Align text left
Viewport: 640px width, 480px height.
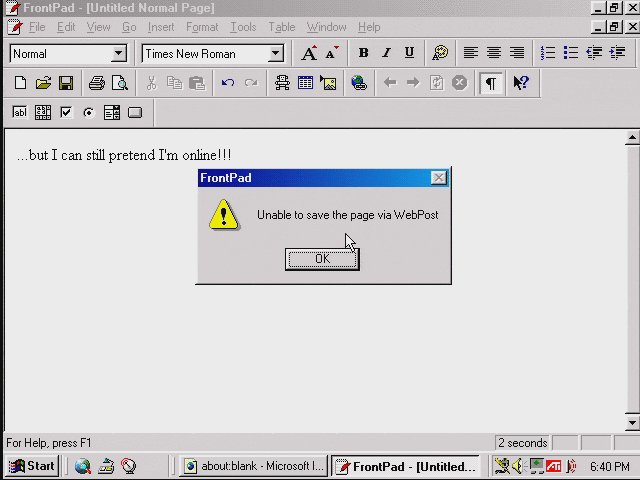(x=471, y=53)
